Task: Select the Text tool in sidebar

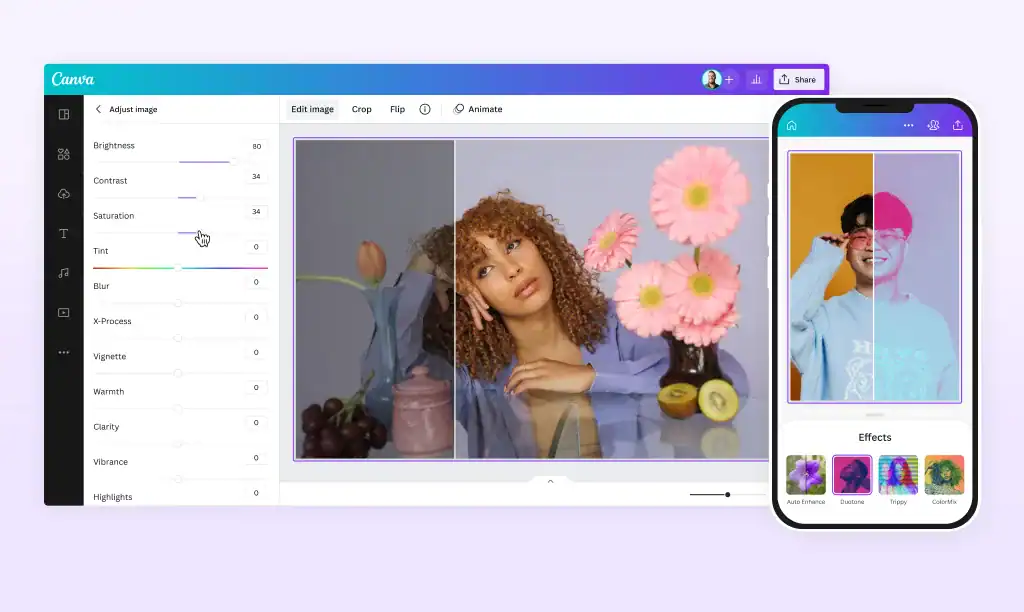Action: point(63,233)
